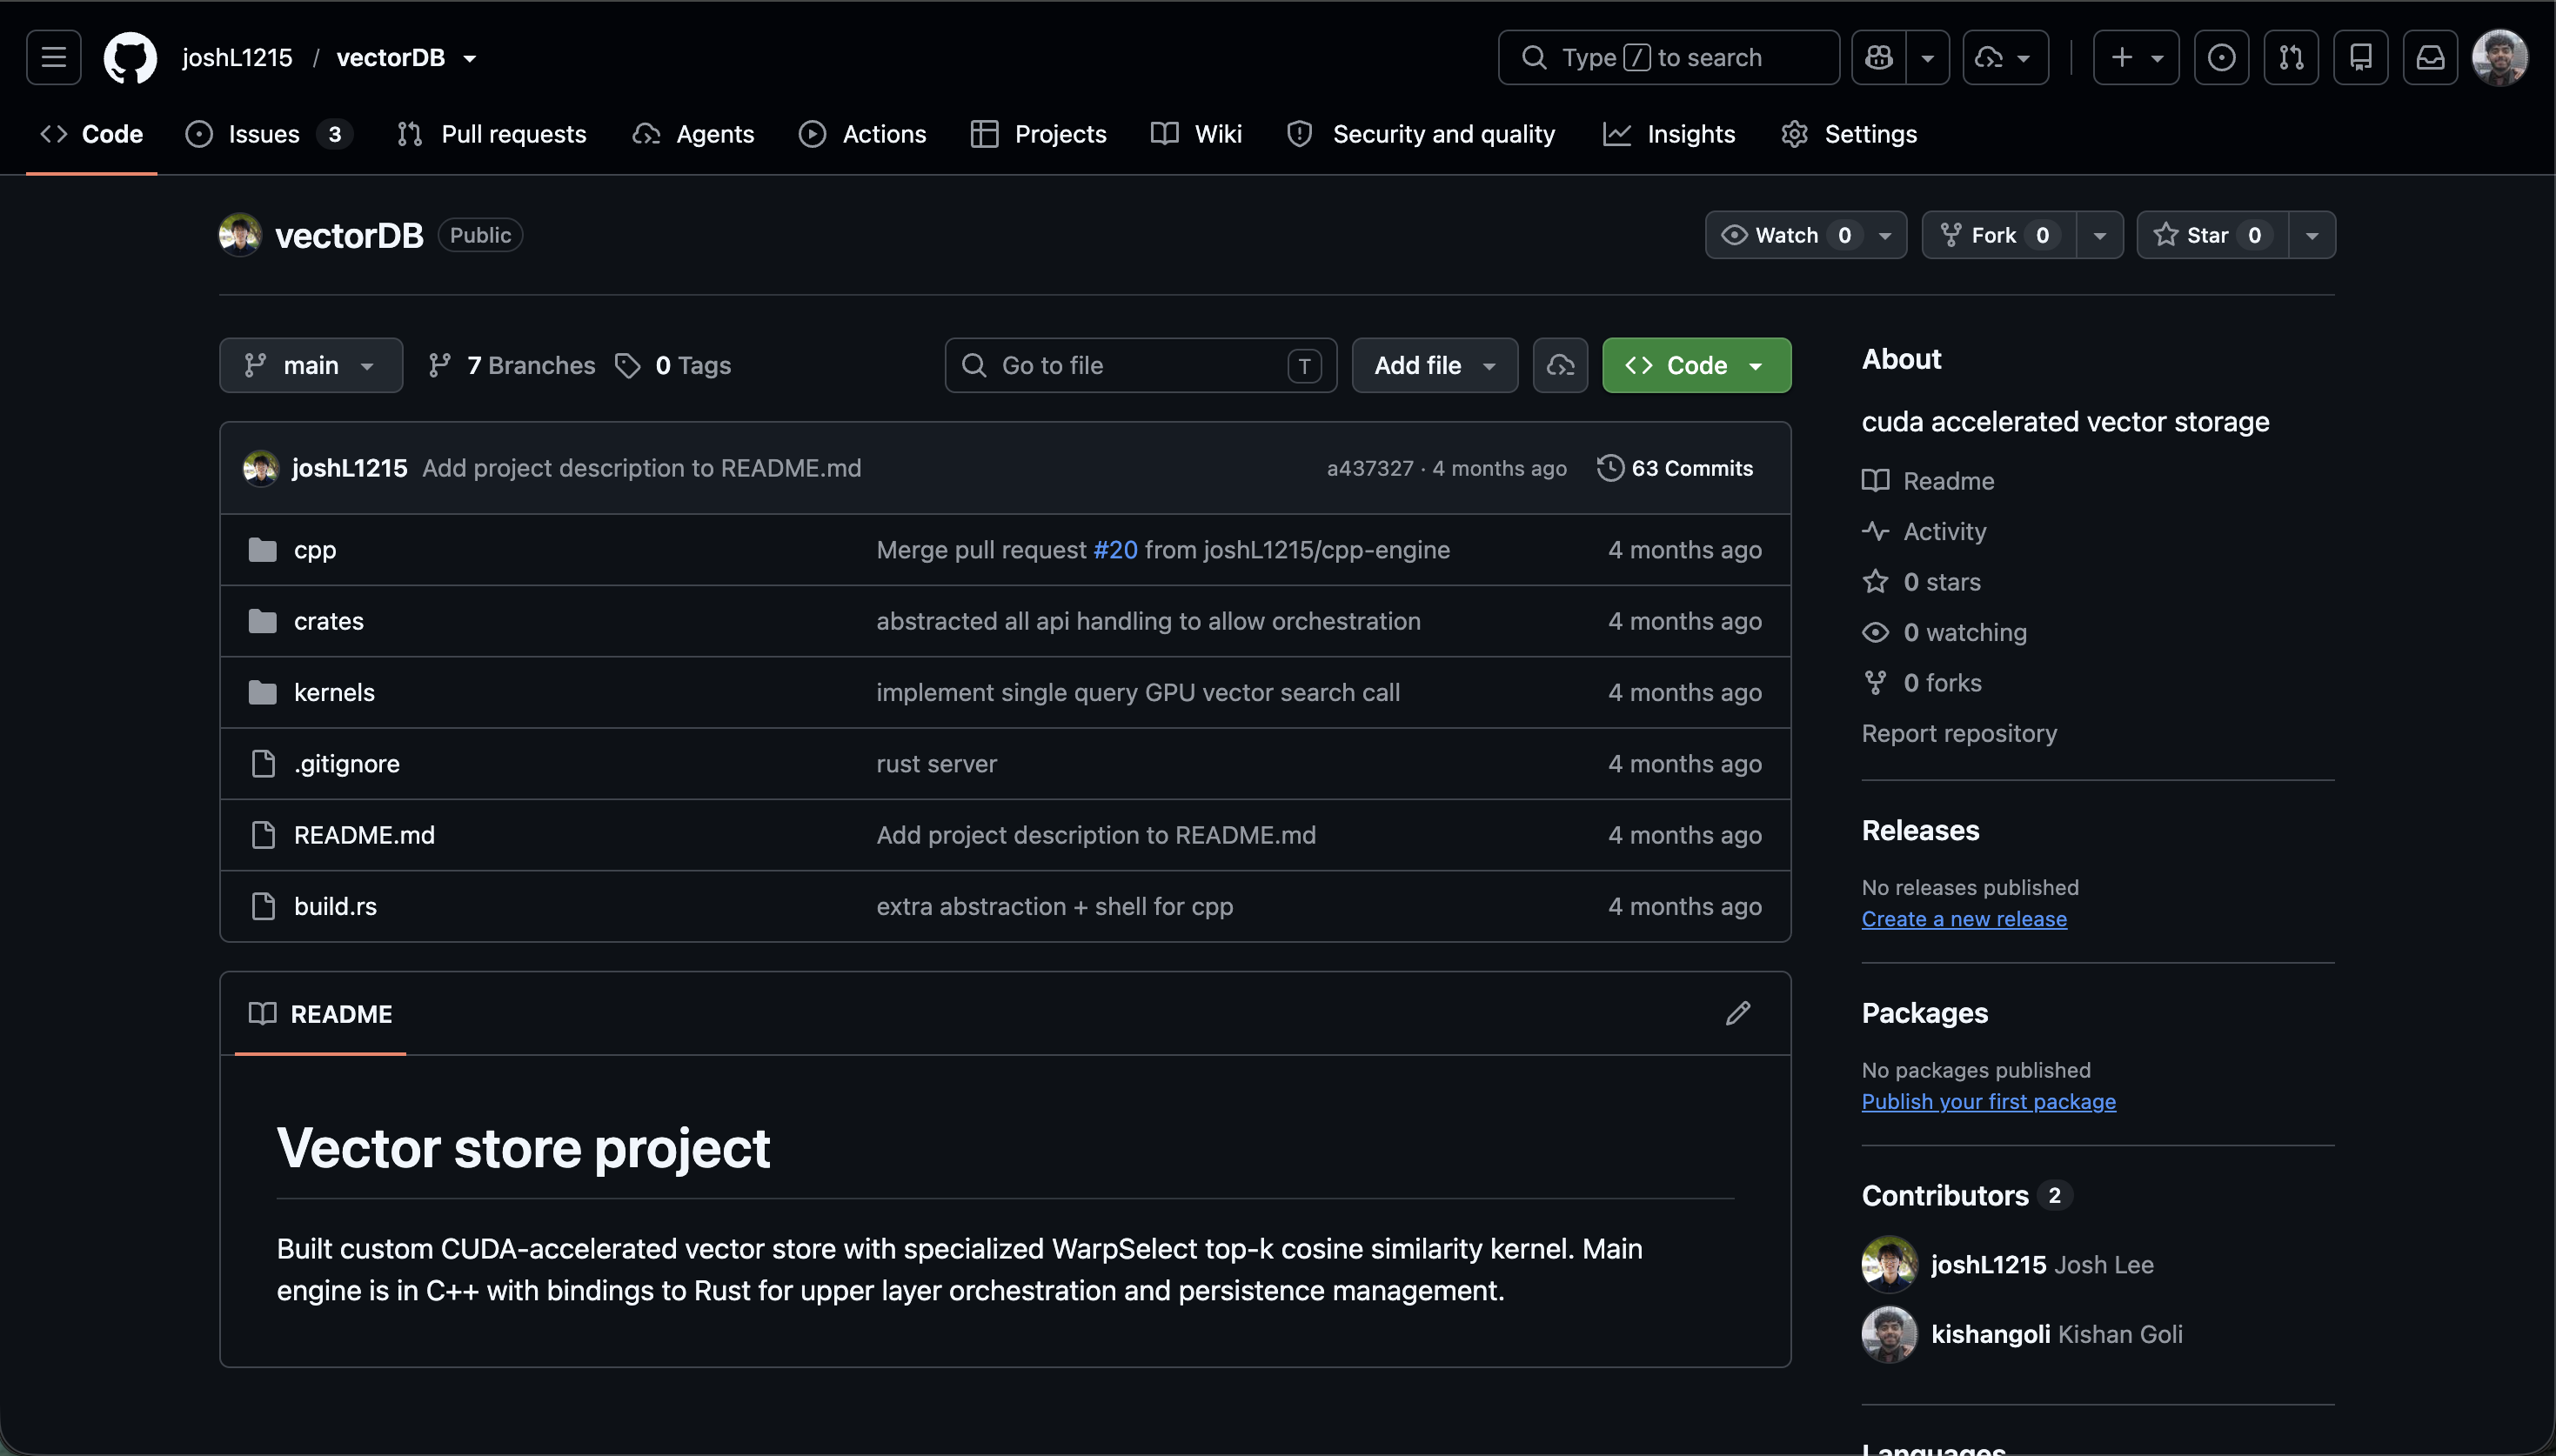Image resolution: width=2556 pixels, height=1456 pixels.
Task: Open the 'rust server' commit message
Action: click(936, 763)
